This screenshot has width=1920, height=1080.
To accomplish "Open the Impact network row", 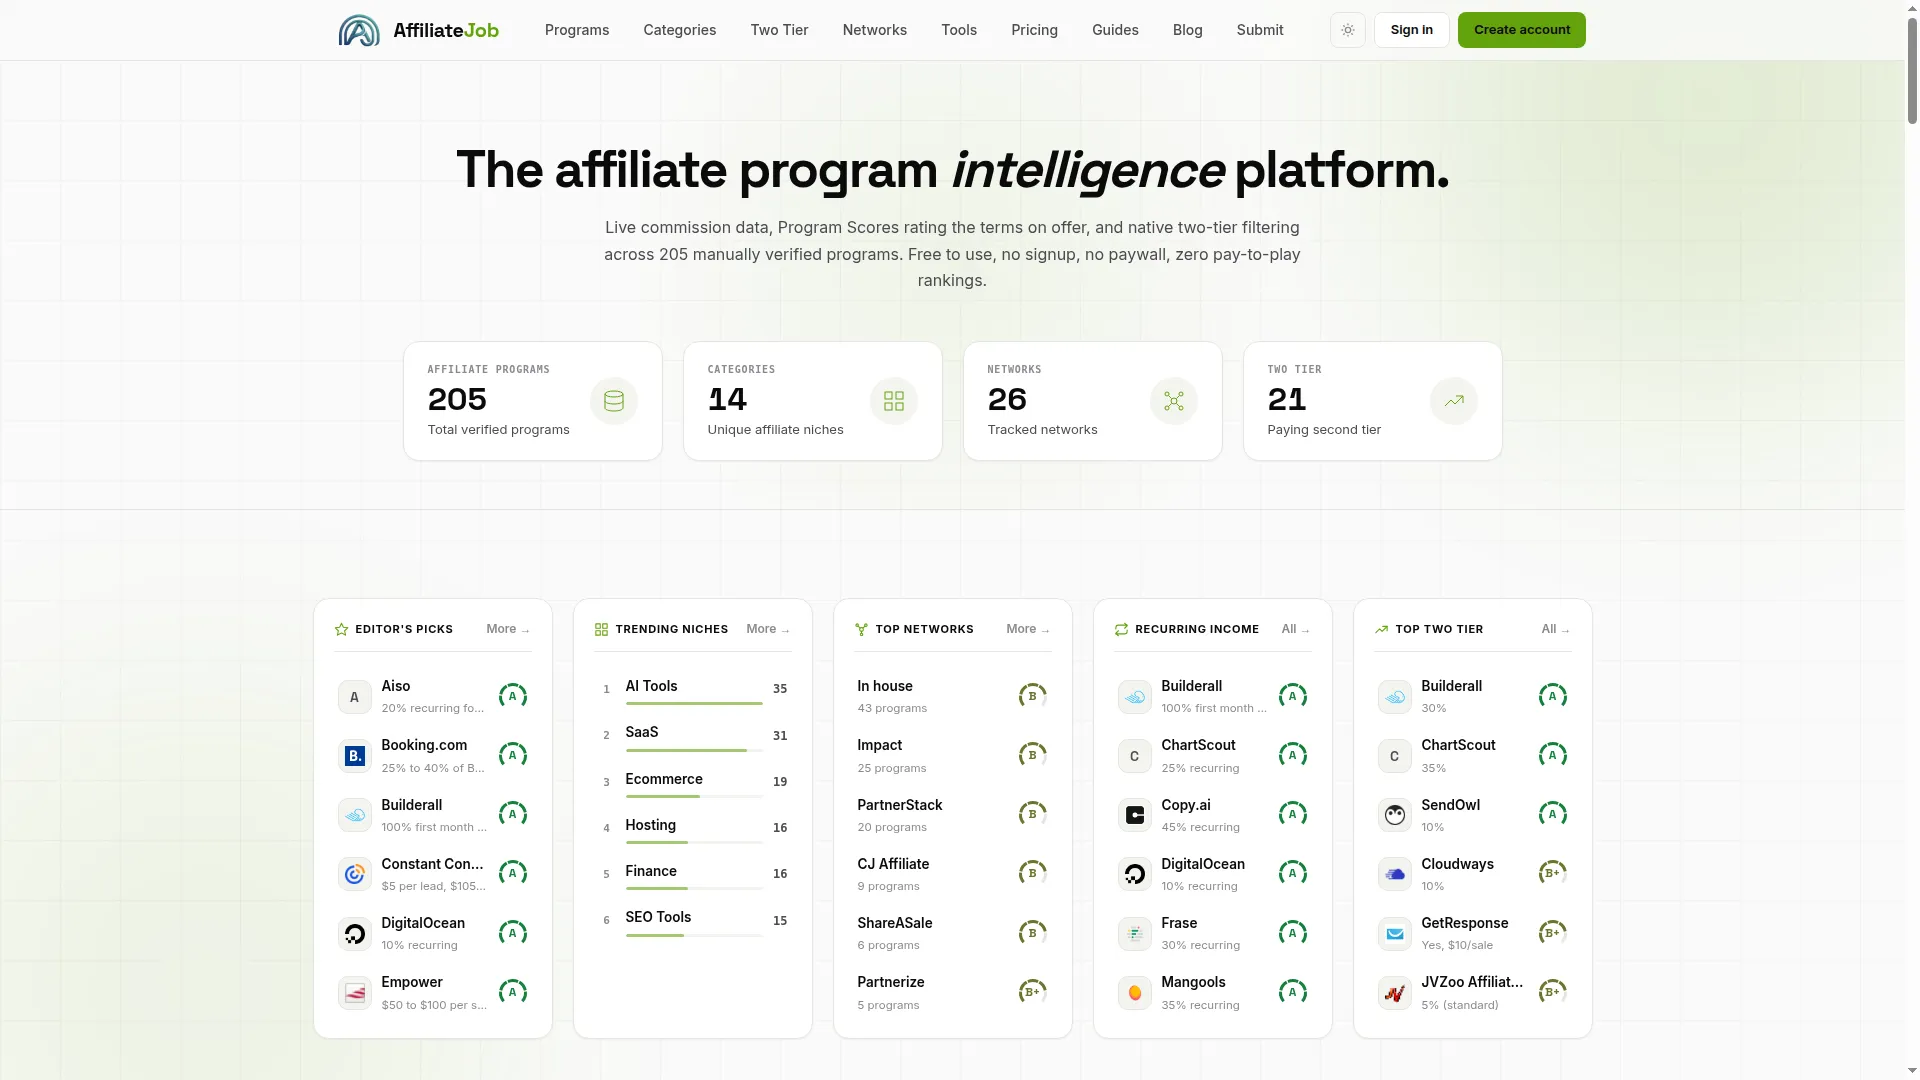I will [x=952, y=756].
